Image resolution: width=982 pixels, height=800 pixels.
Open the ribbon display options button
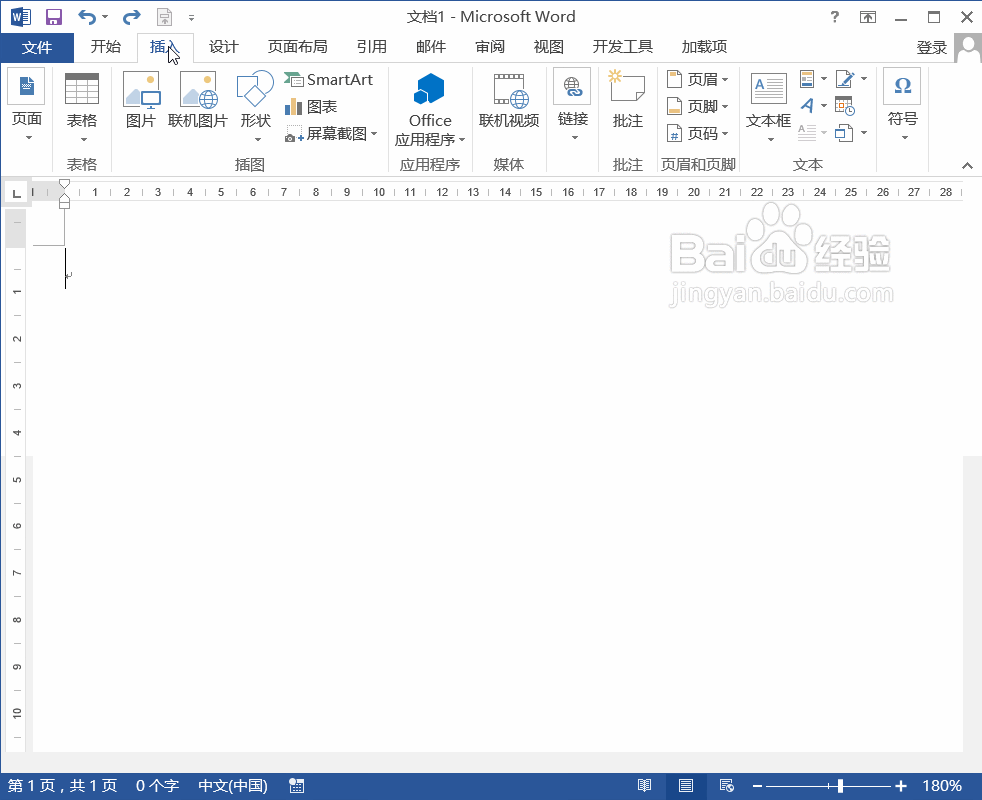click(x=867, y=17)
